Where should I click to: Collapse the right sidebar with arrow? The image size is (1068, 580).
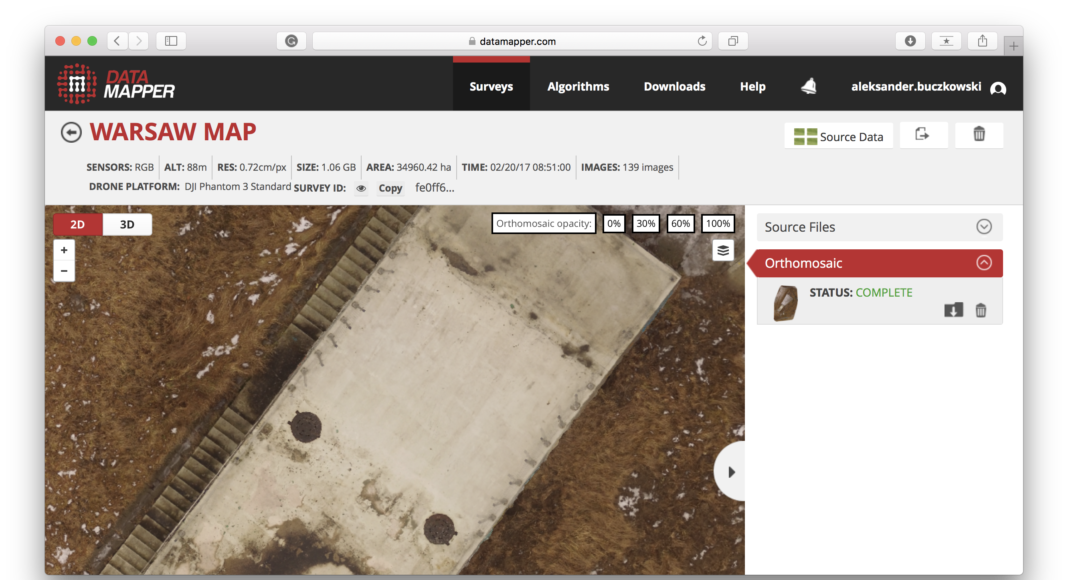tap(731, 472)
